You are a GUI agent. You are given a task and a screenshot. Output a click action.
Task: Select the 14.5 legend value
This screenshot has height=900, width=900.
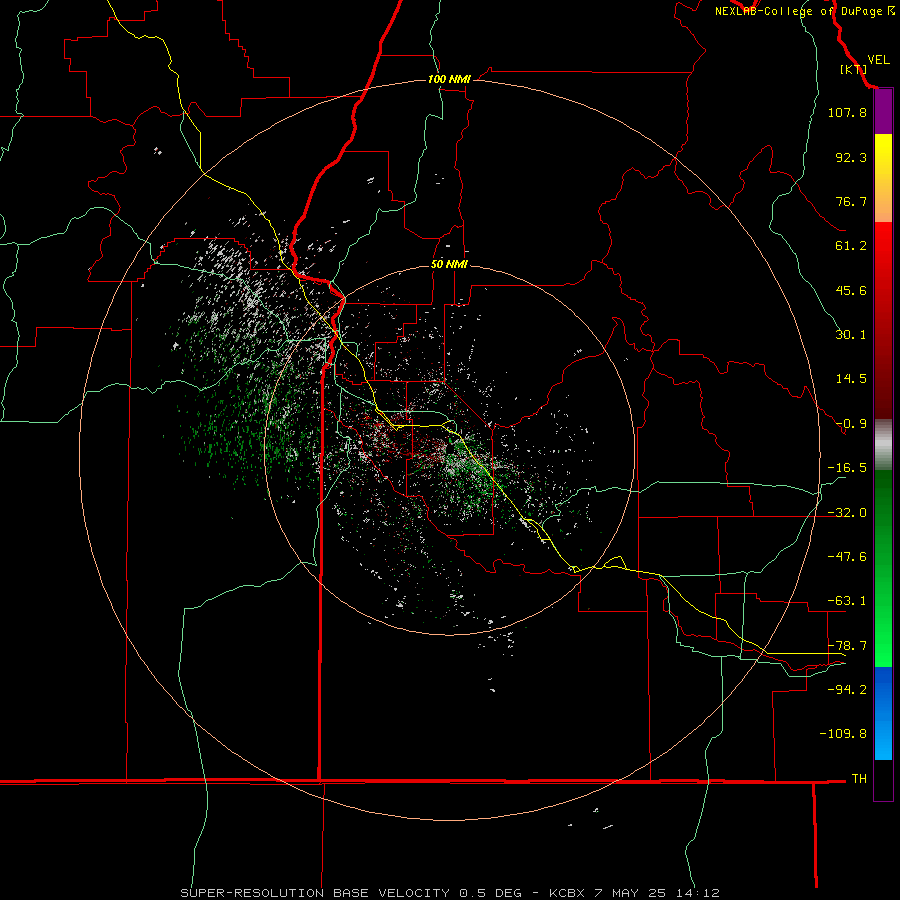click(x=851, y=379)
